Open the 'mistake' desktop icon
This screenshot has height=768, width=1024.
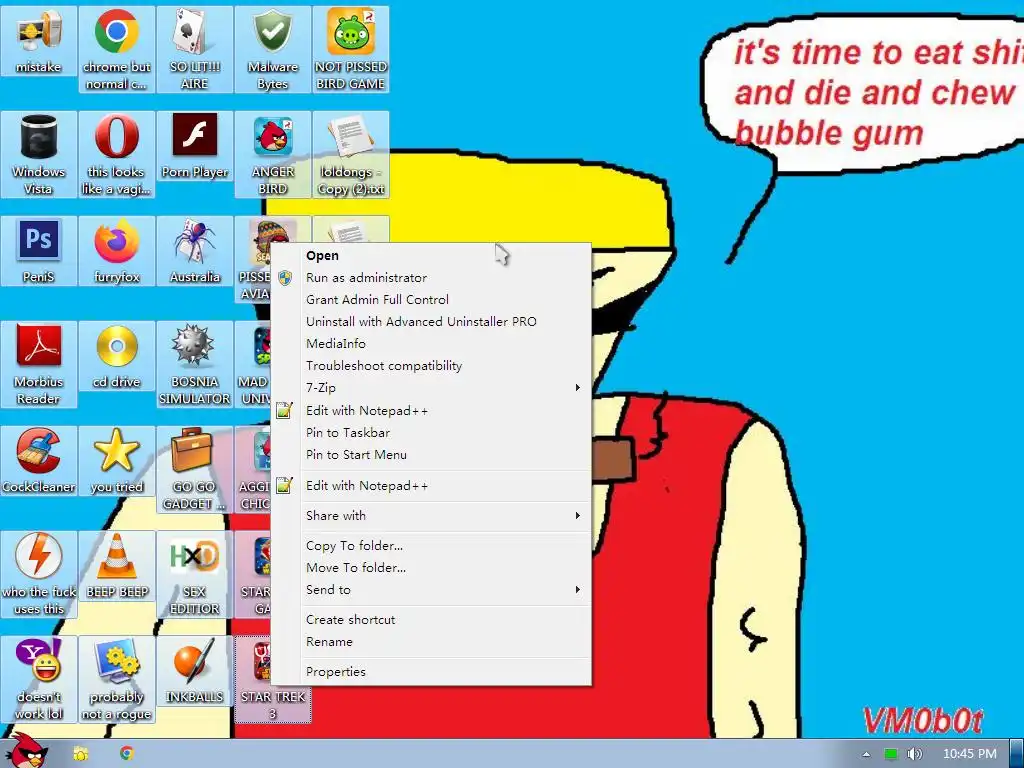pyautogui.click(x=39, y=41)
